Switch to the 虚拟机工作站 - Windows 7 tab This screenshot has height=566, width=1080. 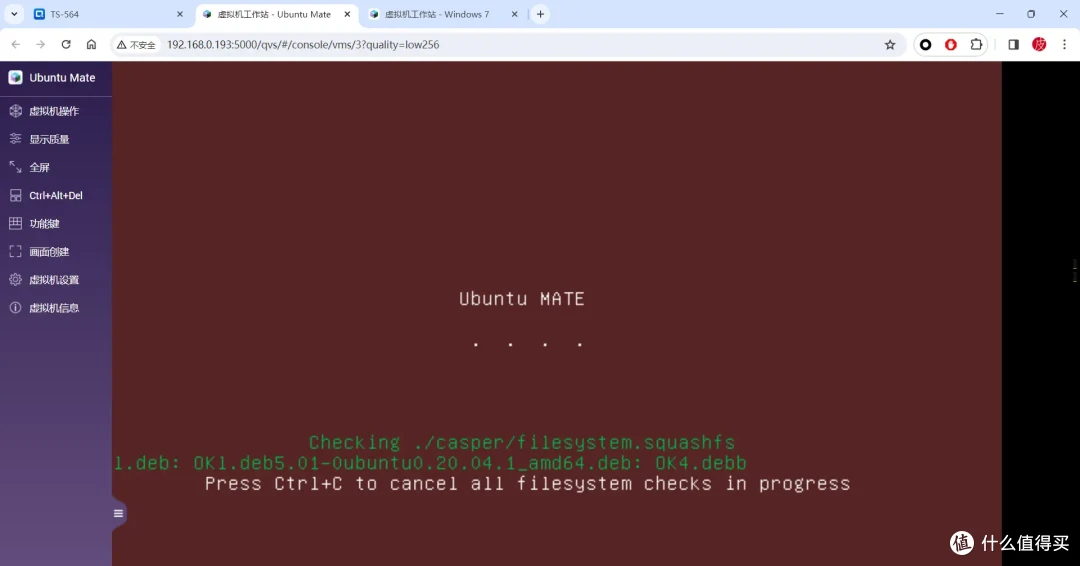[442, 14]
